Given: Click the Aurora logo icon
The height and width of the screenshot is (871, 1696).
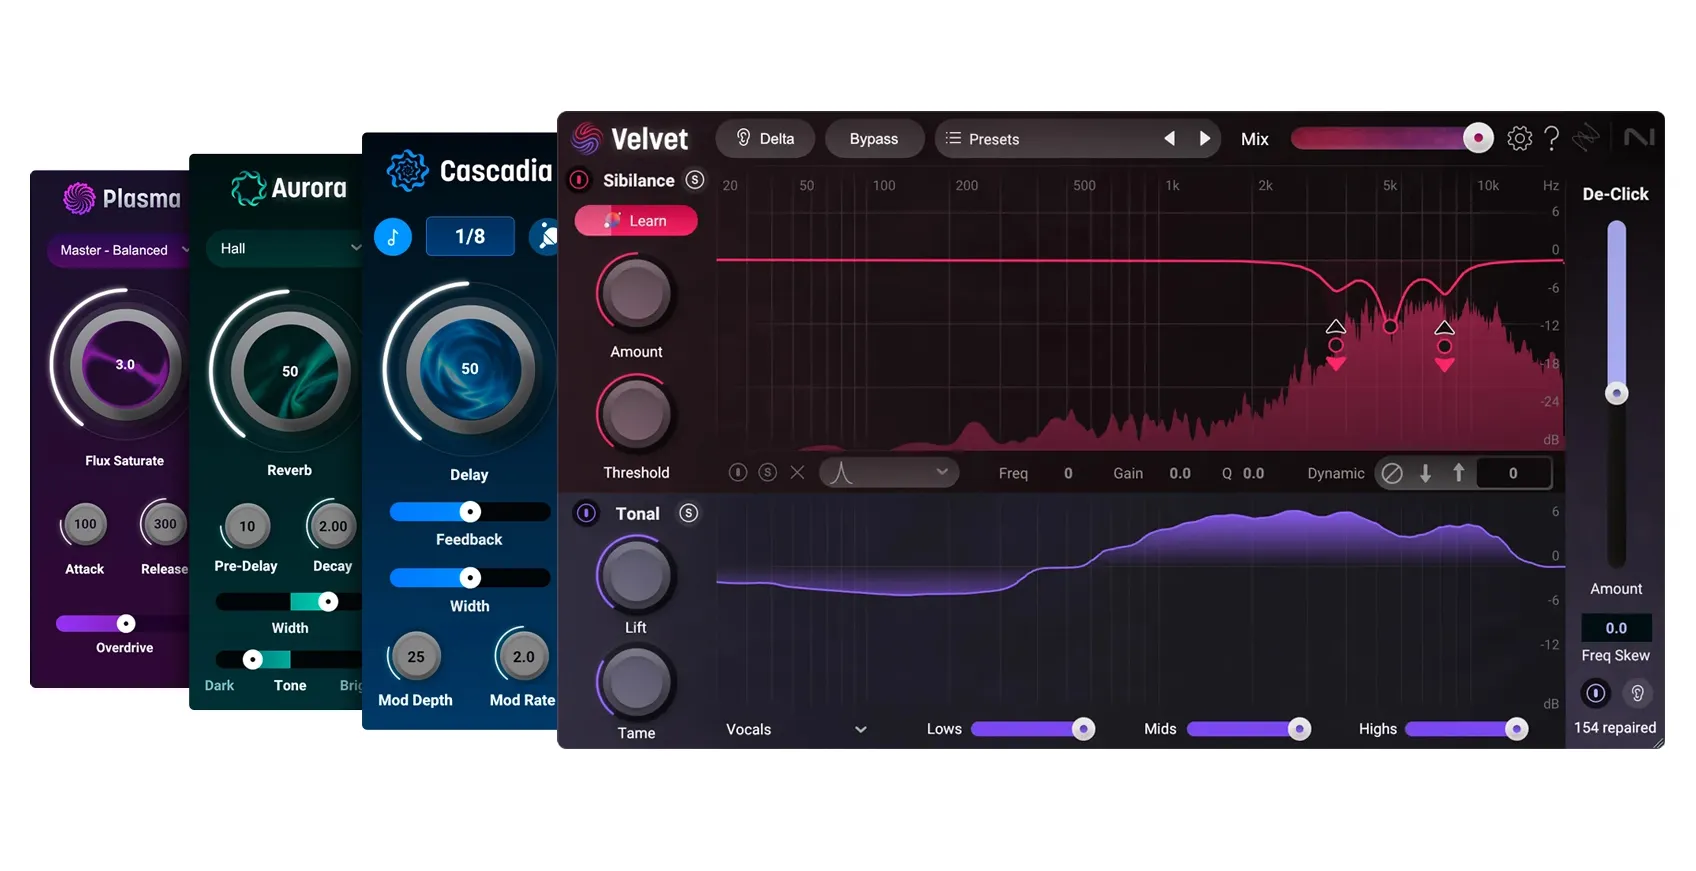Looking at the screenshot, I should (248, 188).
